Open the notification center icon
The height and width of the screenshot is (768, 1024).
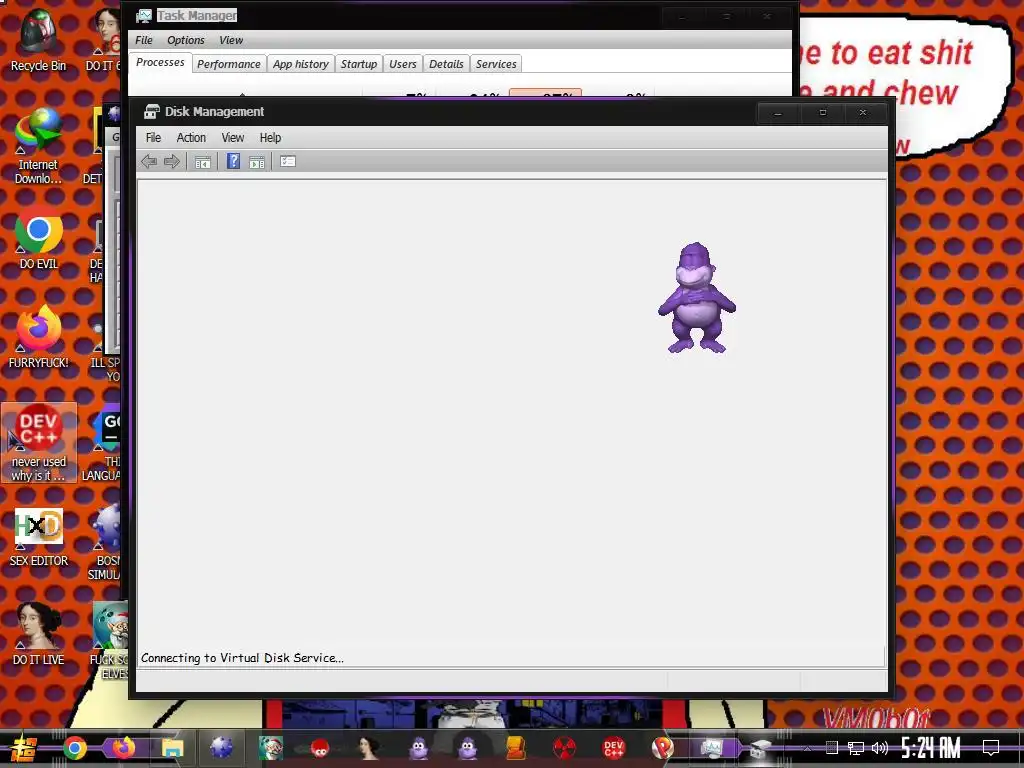(x=991, y=748)
